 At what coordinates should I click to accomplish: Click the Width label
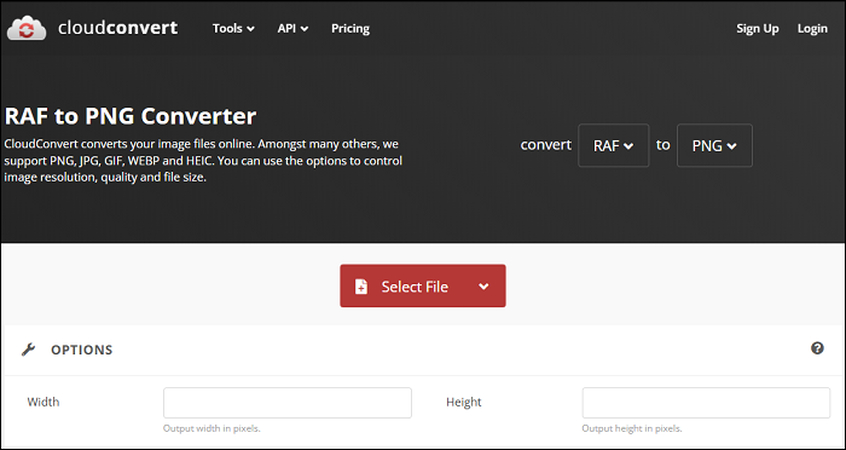pyautogui.click(x=43, y=402)
